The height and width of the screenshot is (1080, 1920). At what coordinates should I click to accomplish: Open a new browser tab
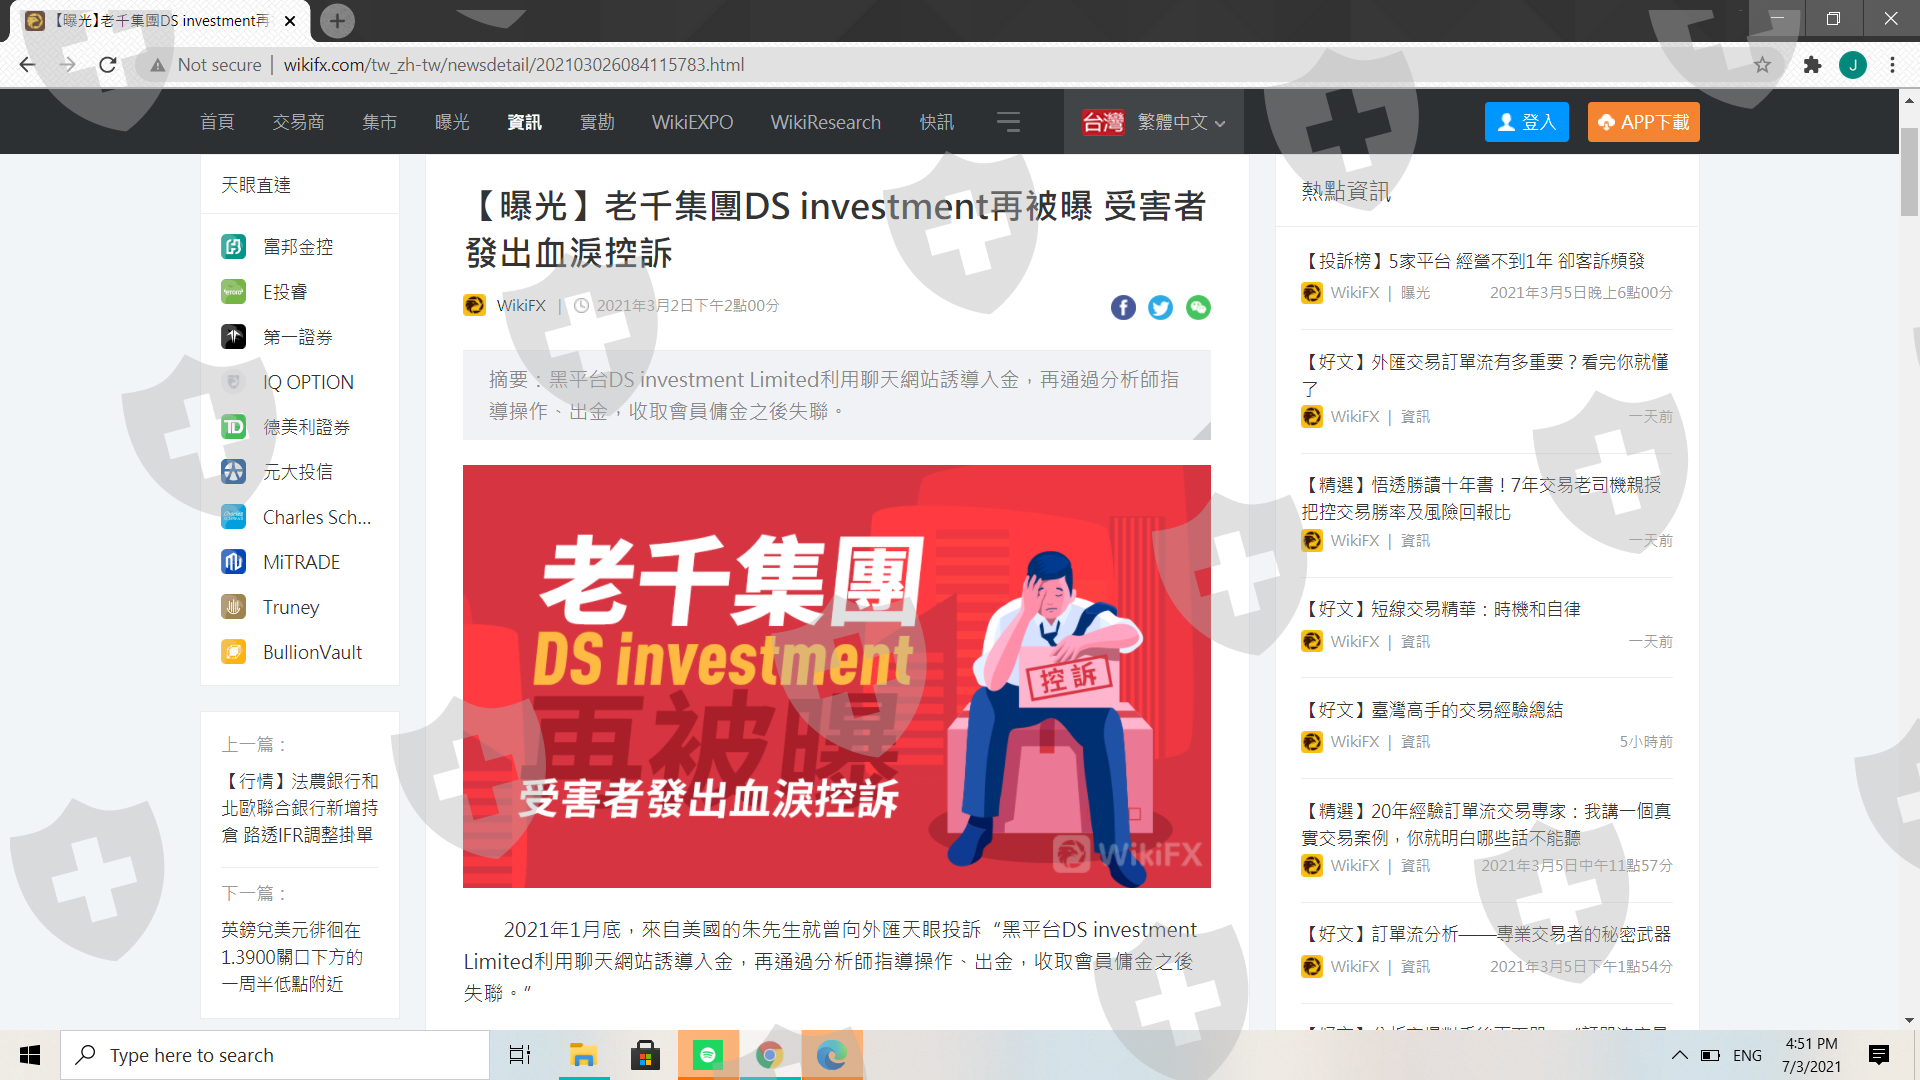(x=337, y=20)
